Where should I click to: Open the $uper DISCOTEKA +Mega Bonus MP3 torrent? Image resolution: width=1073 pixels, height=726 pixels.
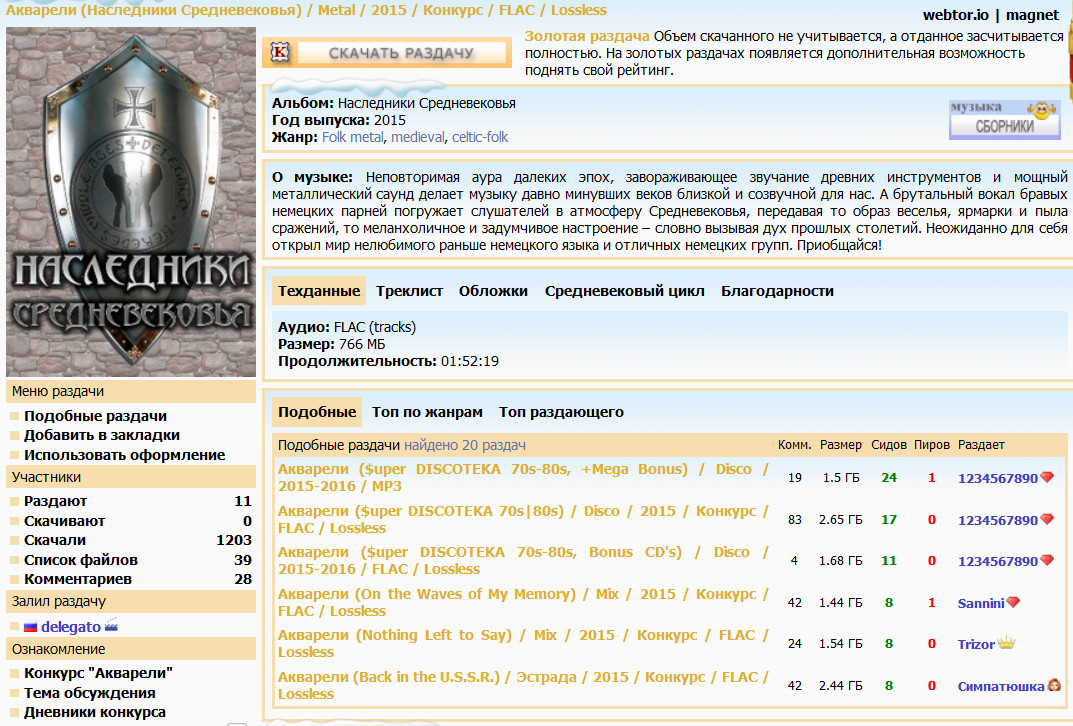coord(523,478)
